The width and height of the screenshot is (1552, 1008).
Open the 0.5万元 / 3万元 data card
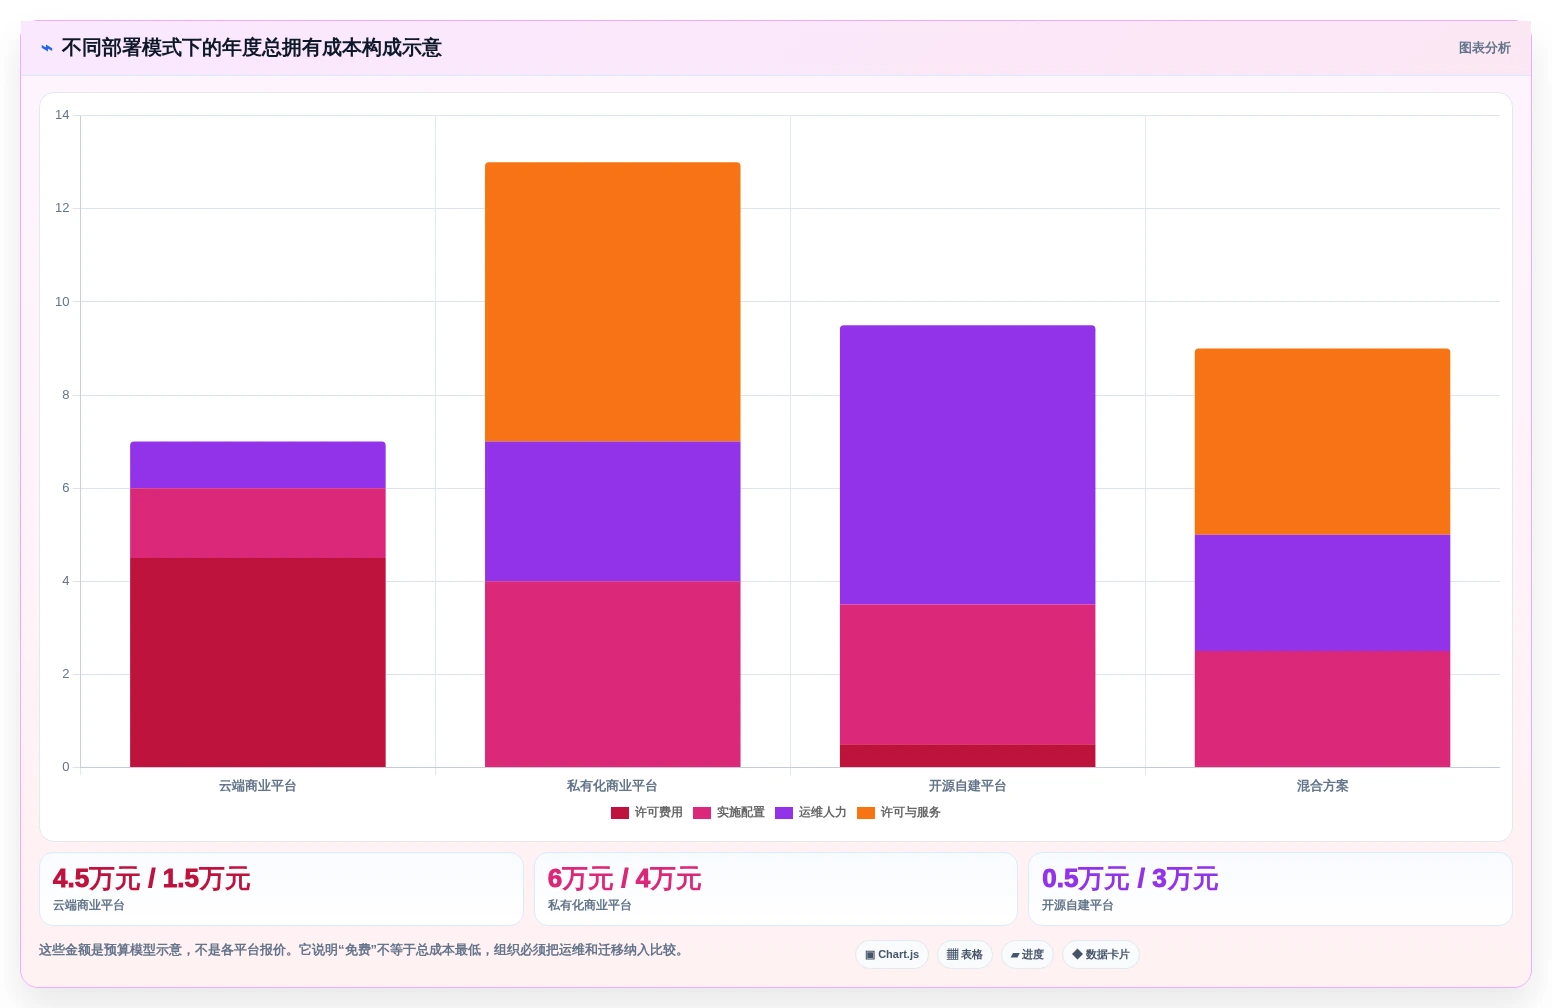click(x=1270, y=889)
